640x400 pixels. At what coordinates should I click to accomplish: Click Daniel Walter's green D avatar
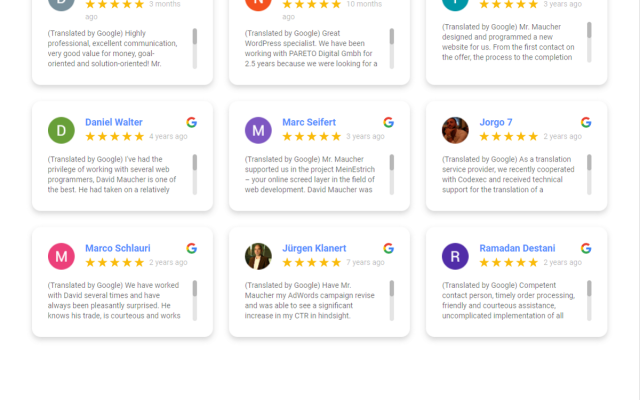(x=61, y=130)
